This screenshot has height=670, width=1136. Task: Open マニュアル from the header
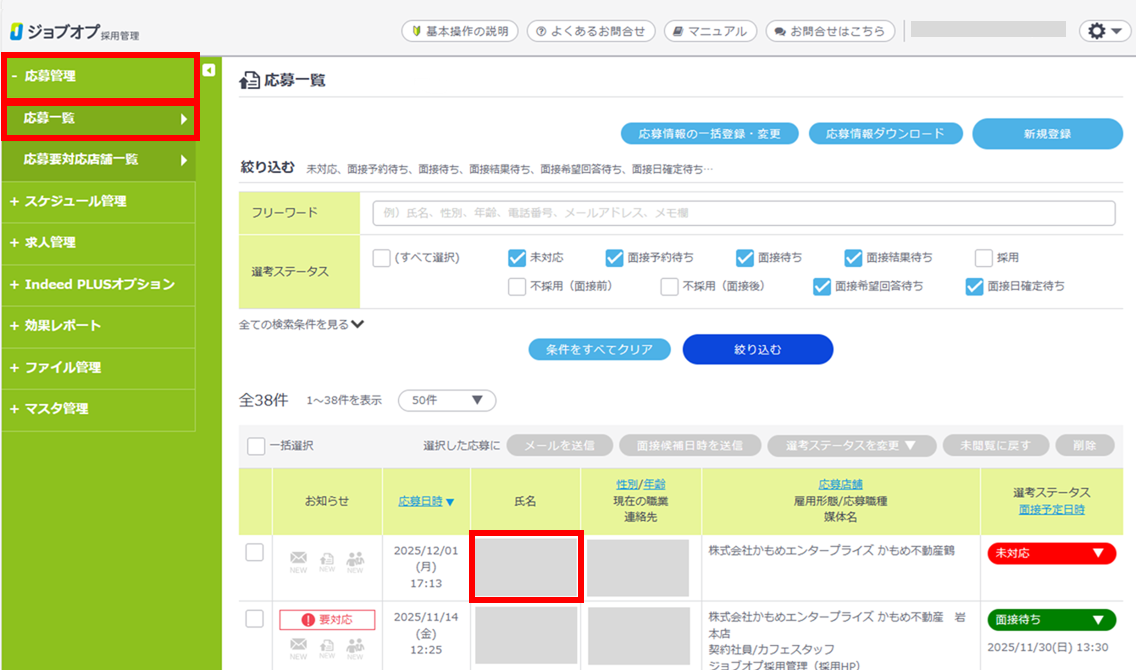coord(710,31)
